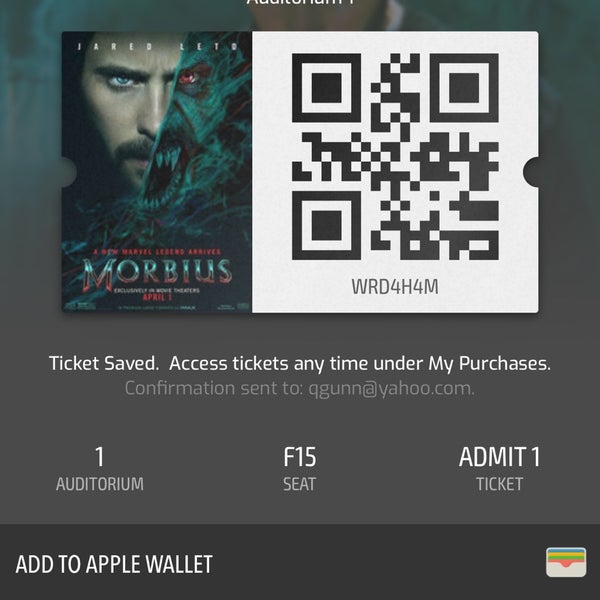Open the Morbius movie poster
The image size is (600, 600).
157,172
